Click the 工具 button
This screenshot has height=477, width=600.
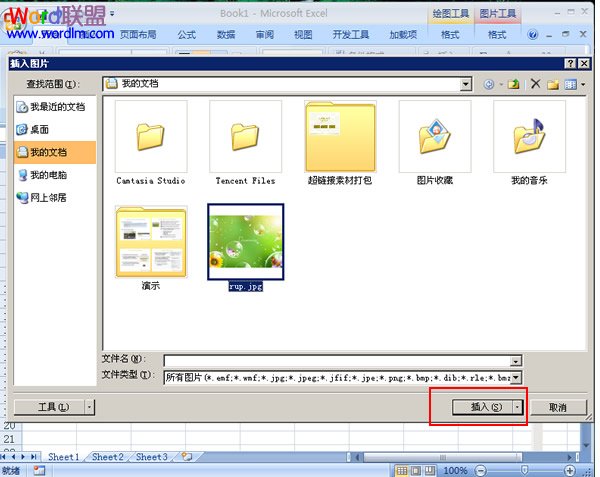50,407
